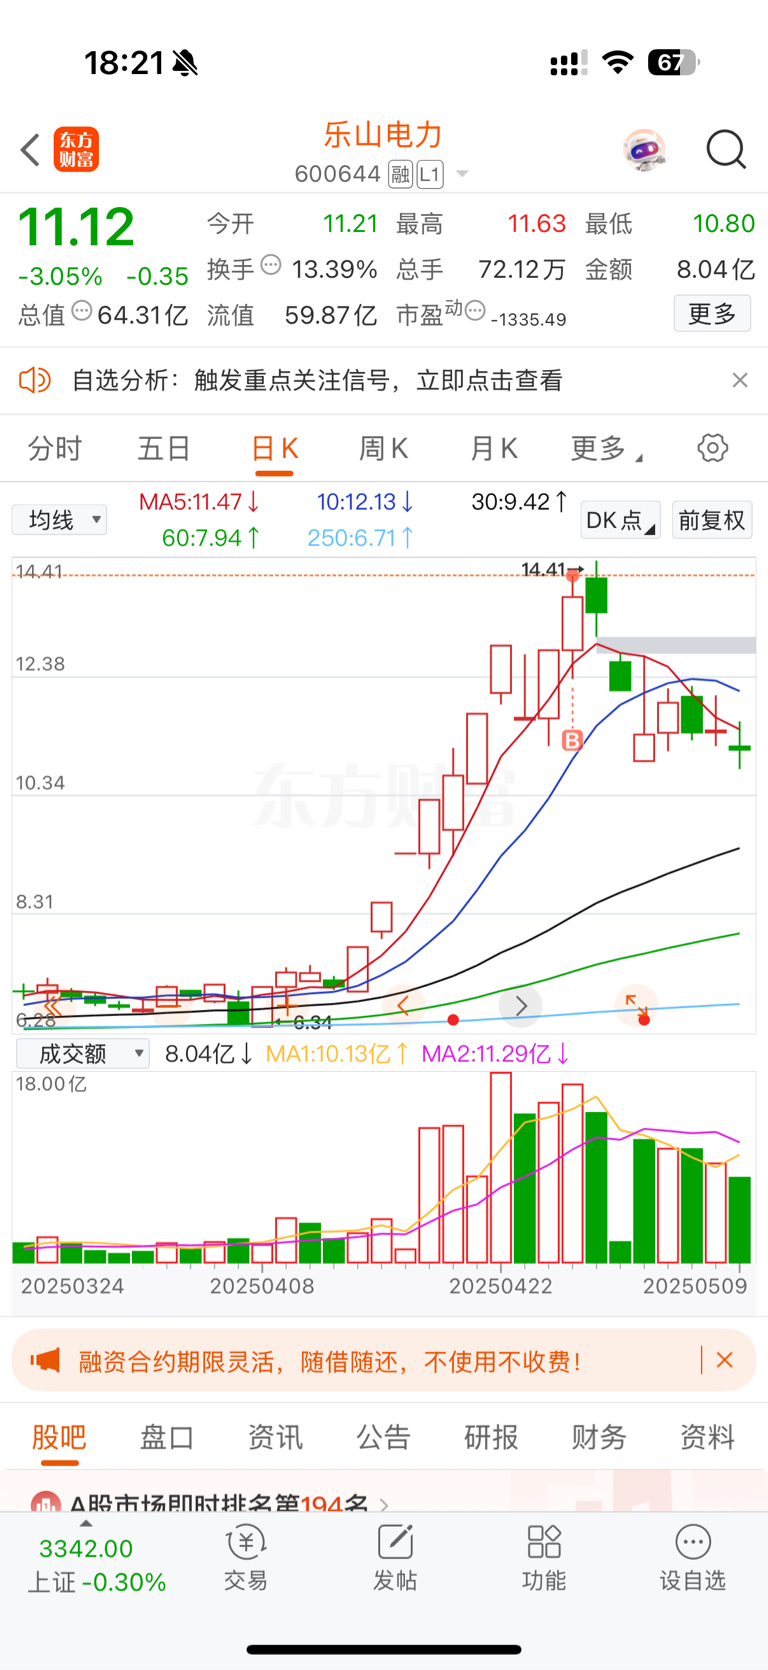This screenshot has height=1670, width=768.
Task: Tap the back arrow at top left
Action: pos(31,150)
